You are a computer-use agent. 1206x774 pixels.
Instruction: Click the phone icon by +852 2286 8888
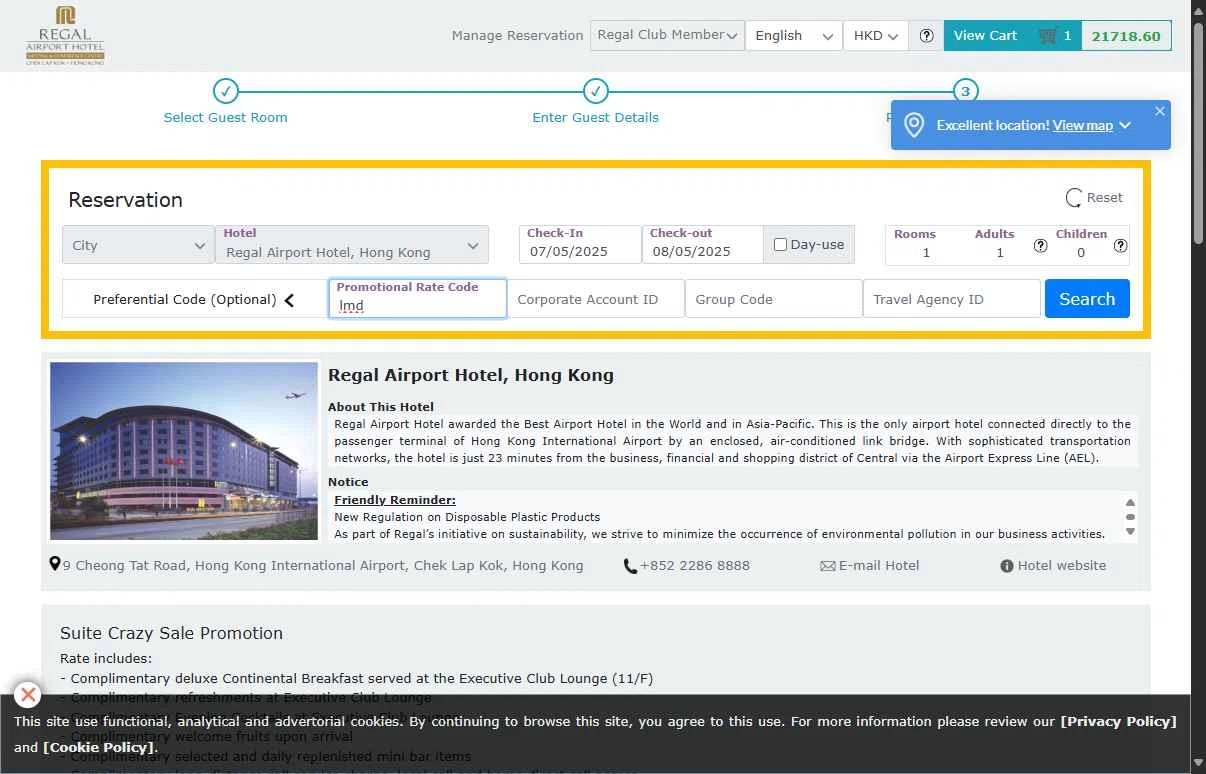pos(630,566)
